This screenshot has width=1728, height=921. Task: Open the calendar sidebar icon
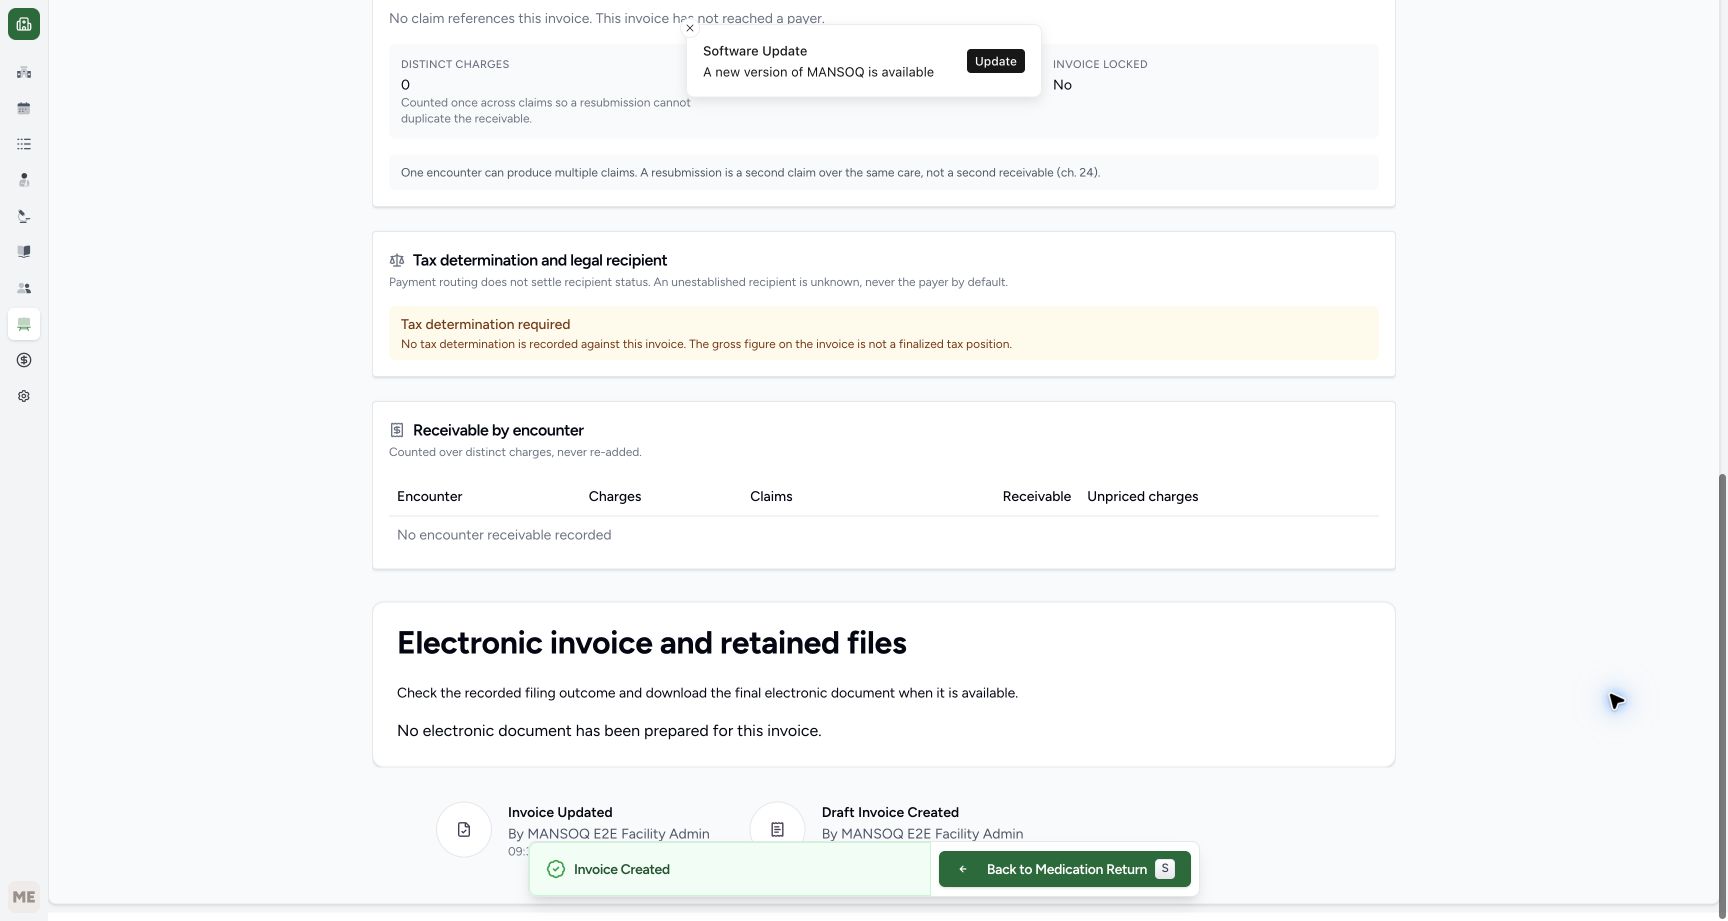click(x=24, y=108)
